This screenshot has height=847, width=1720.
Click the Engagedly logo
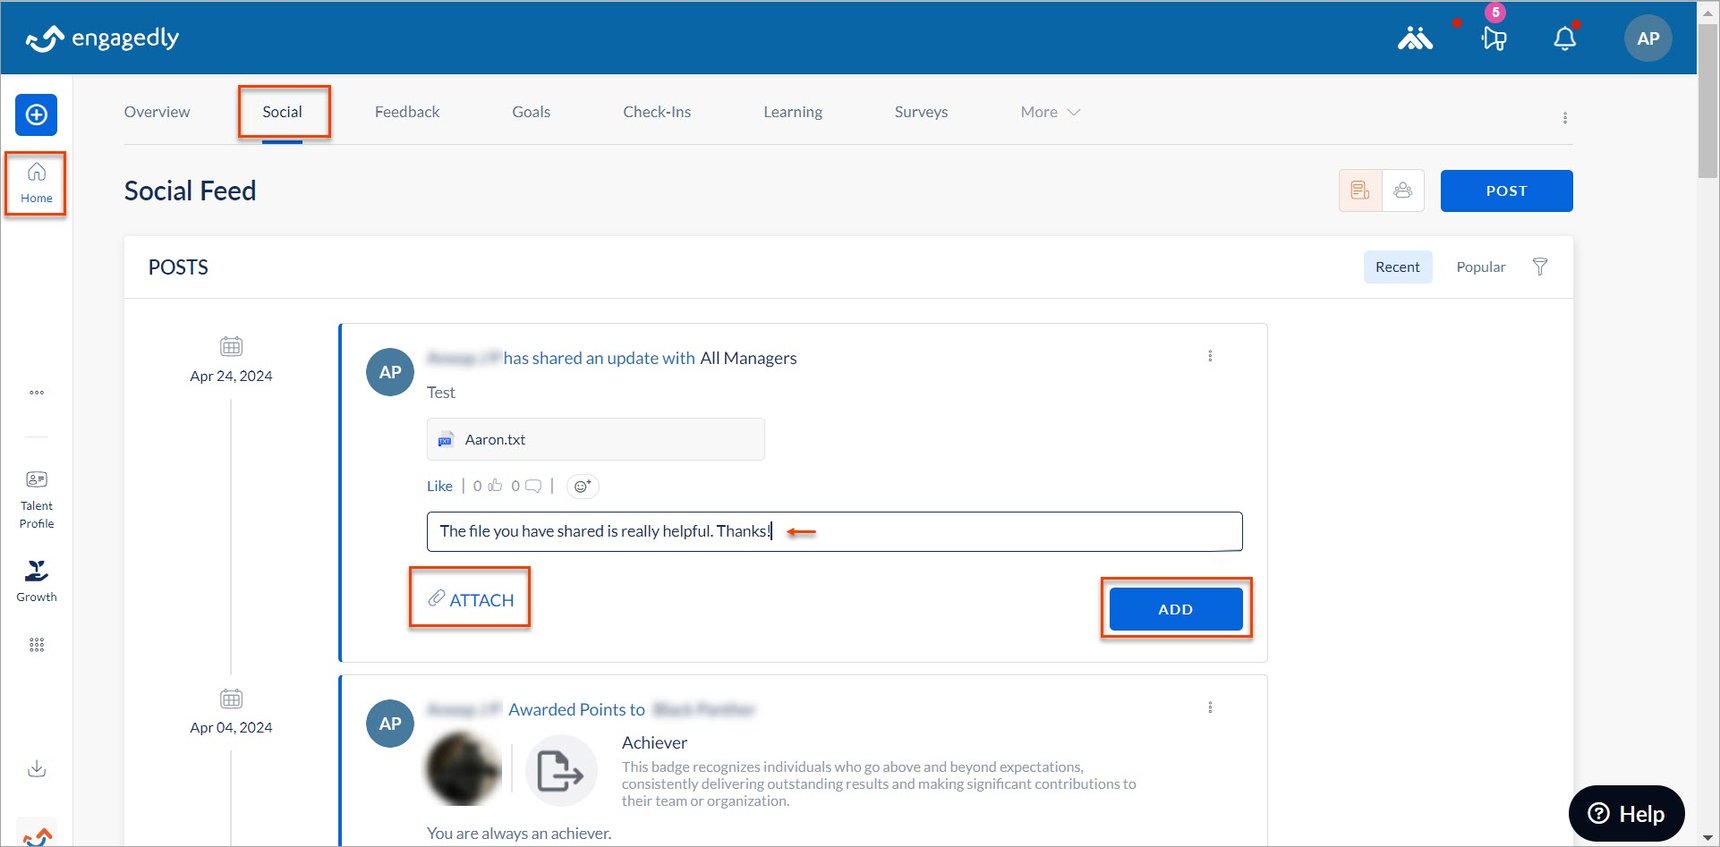102,39
